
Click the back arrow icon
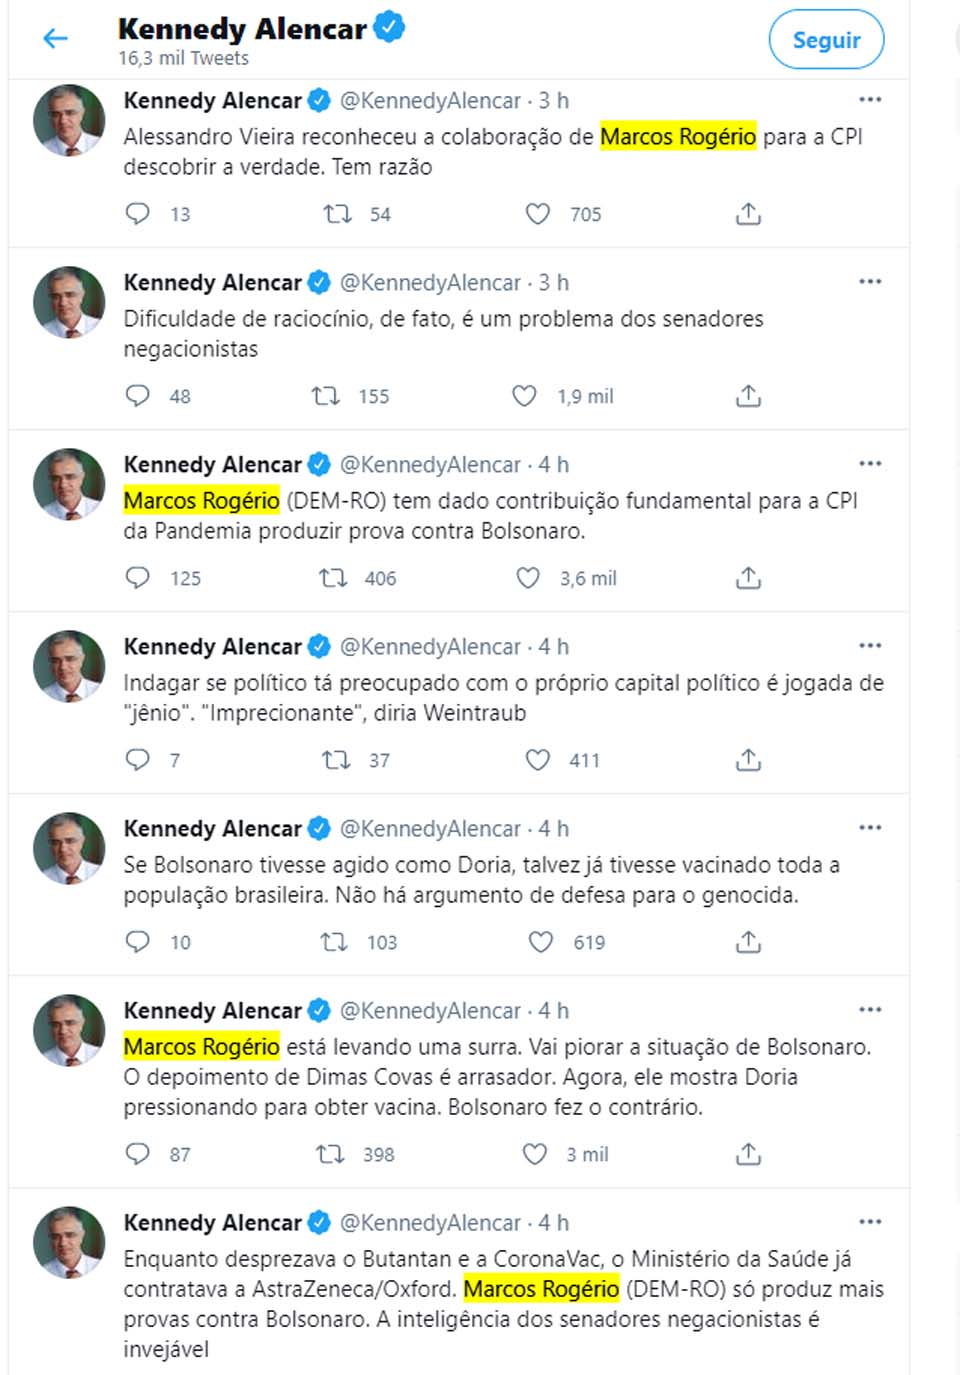pos(56,39)
